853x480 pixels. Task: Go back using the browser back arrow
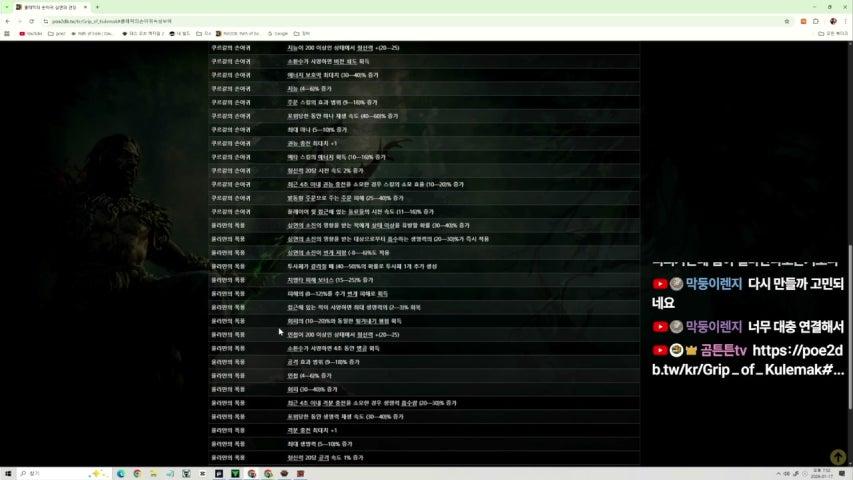[8, 21]
